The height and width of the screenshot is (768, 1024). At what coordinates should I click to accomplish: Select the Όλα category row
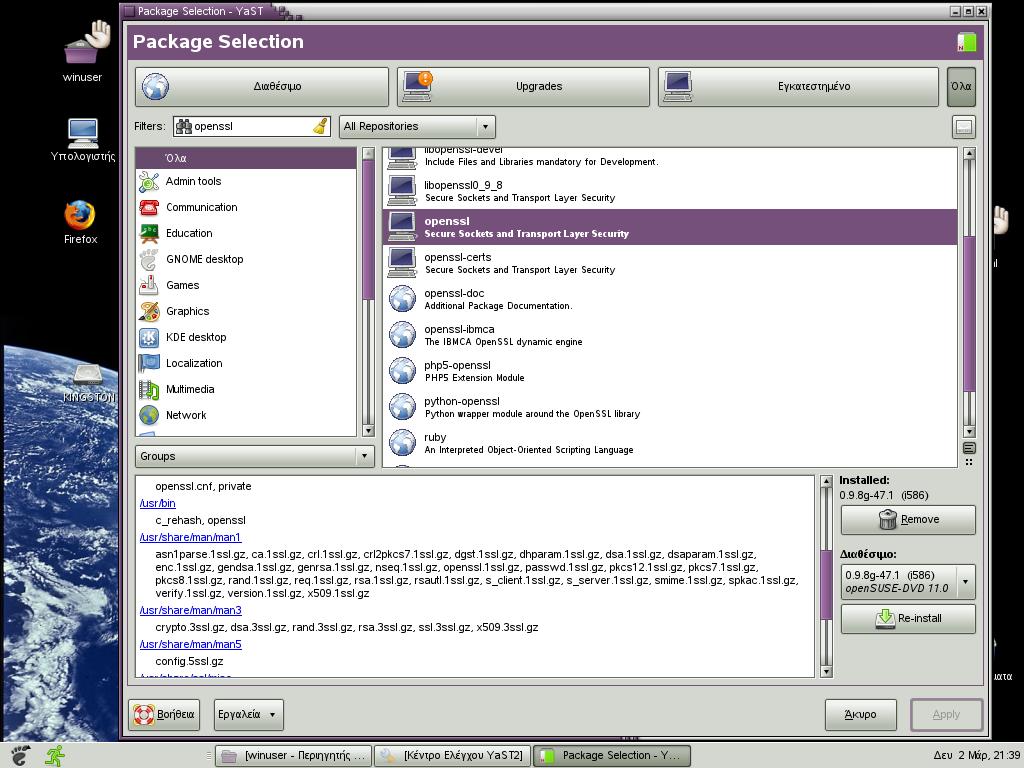[x=246, y=158]
